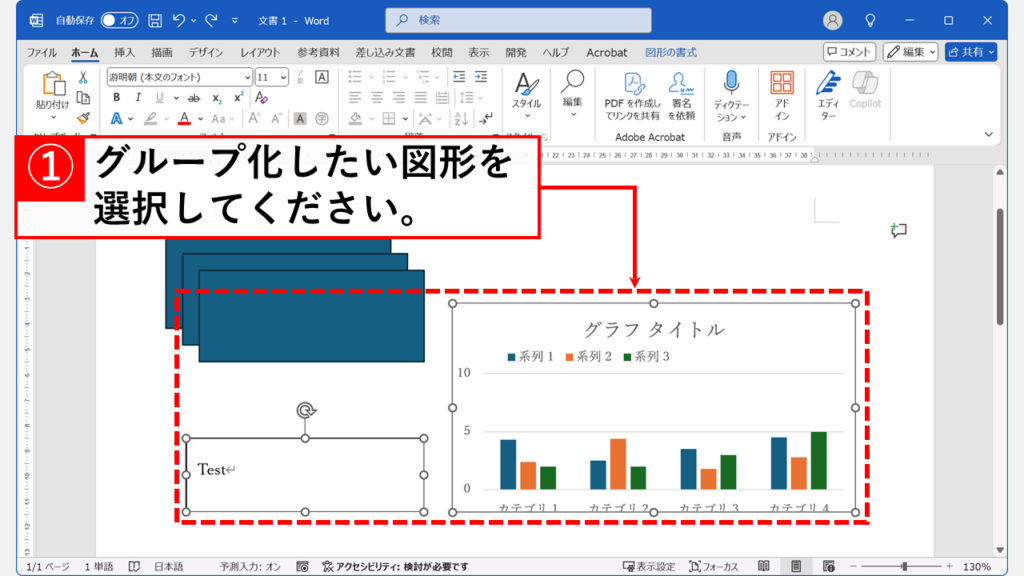Clear all formatting icon
Image resolution: width=1024 pixels, height=576 pixels.
click(261, 98)
